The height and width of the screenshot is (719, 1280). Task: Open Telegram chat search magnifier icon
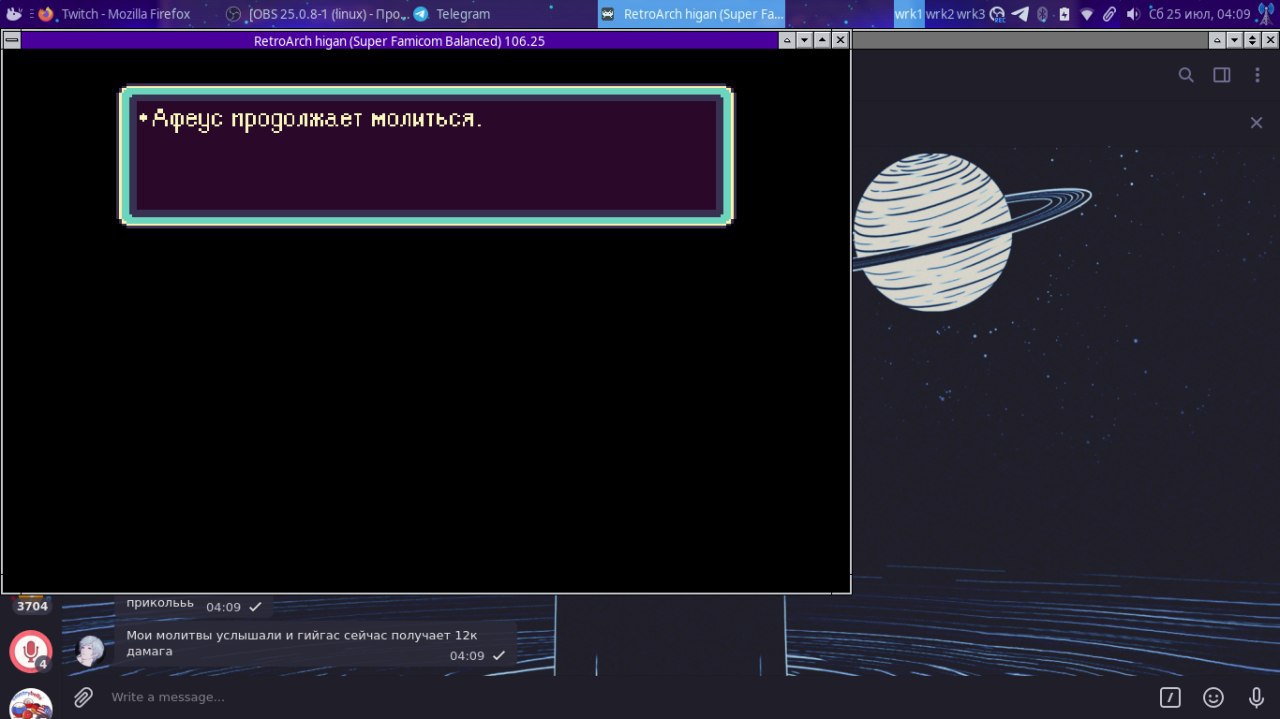[1186, 75]
